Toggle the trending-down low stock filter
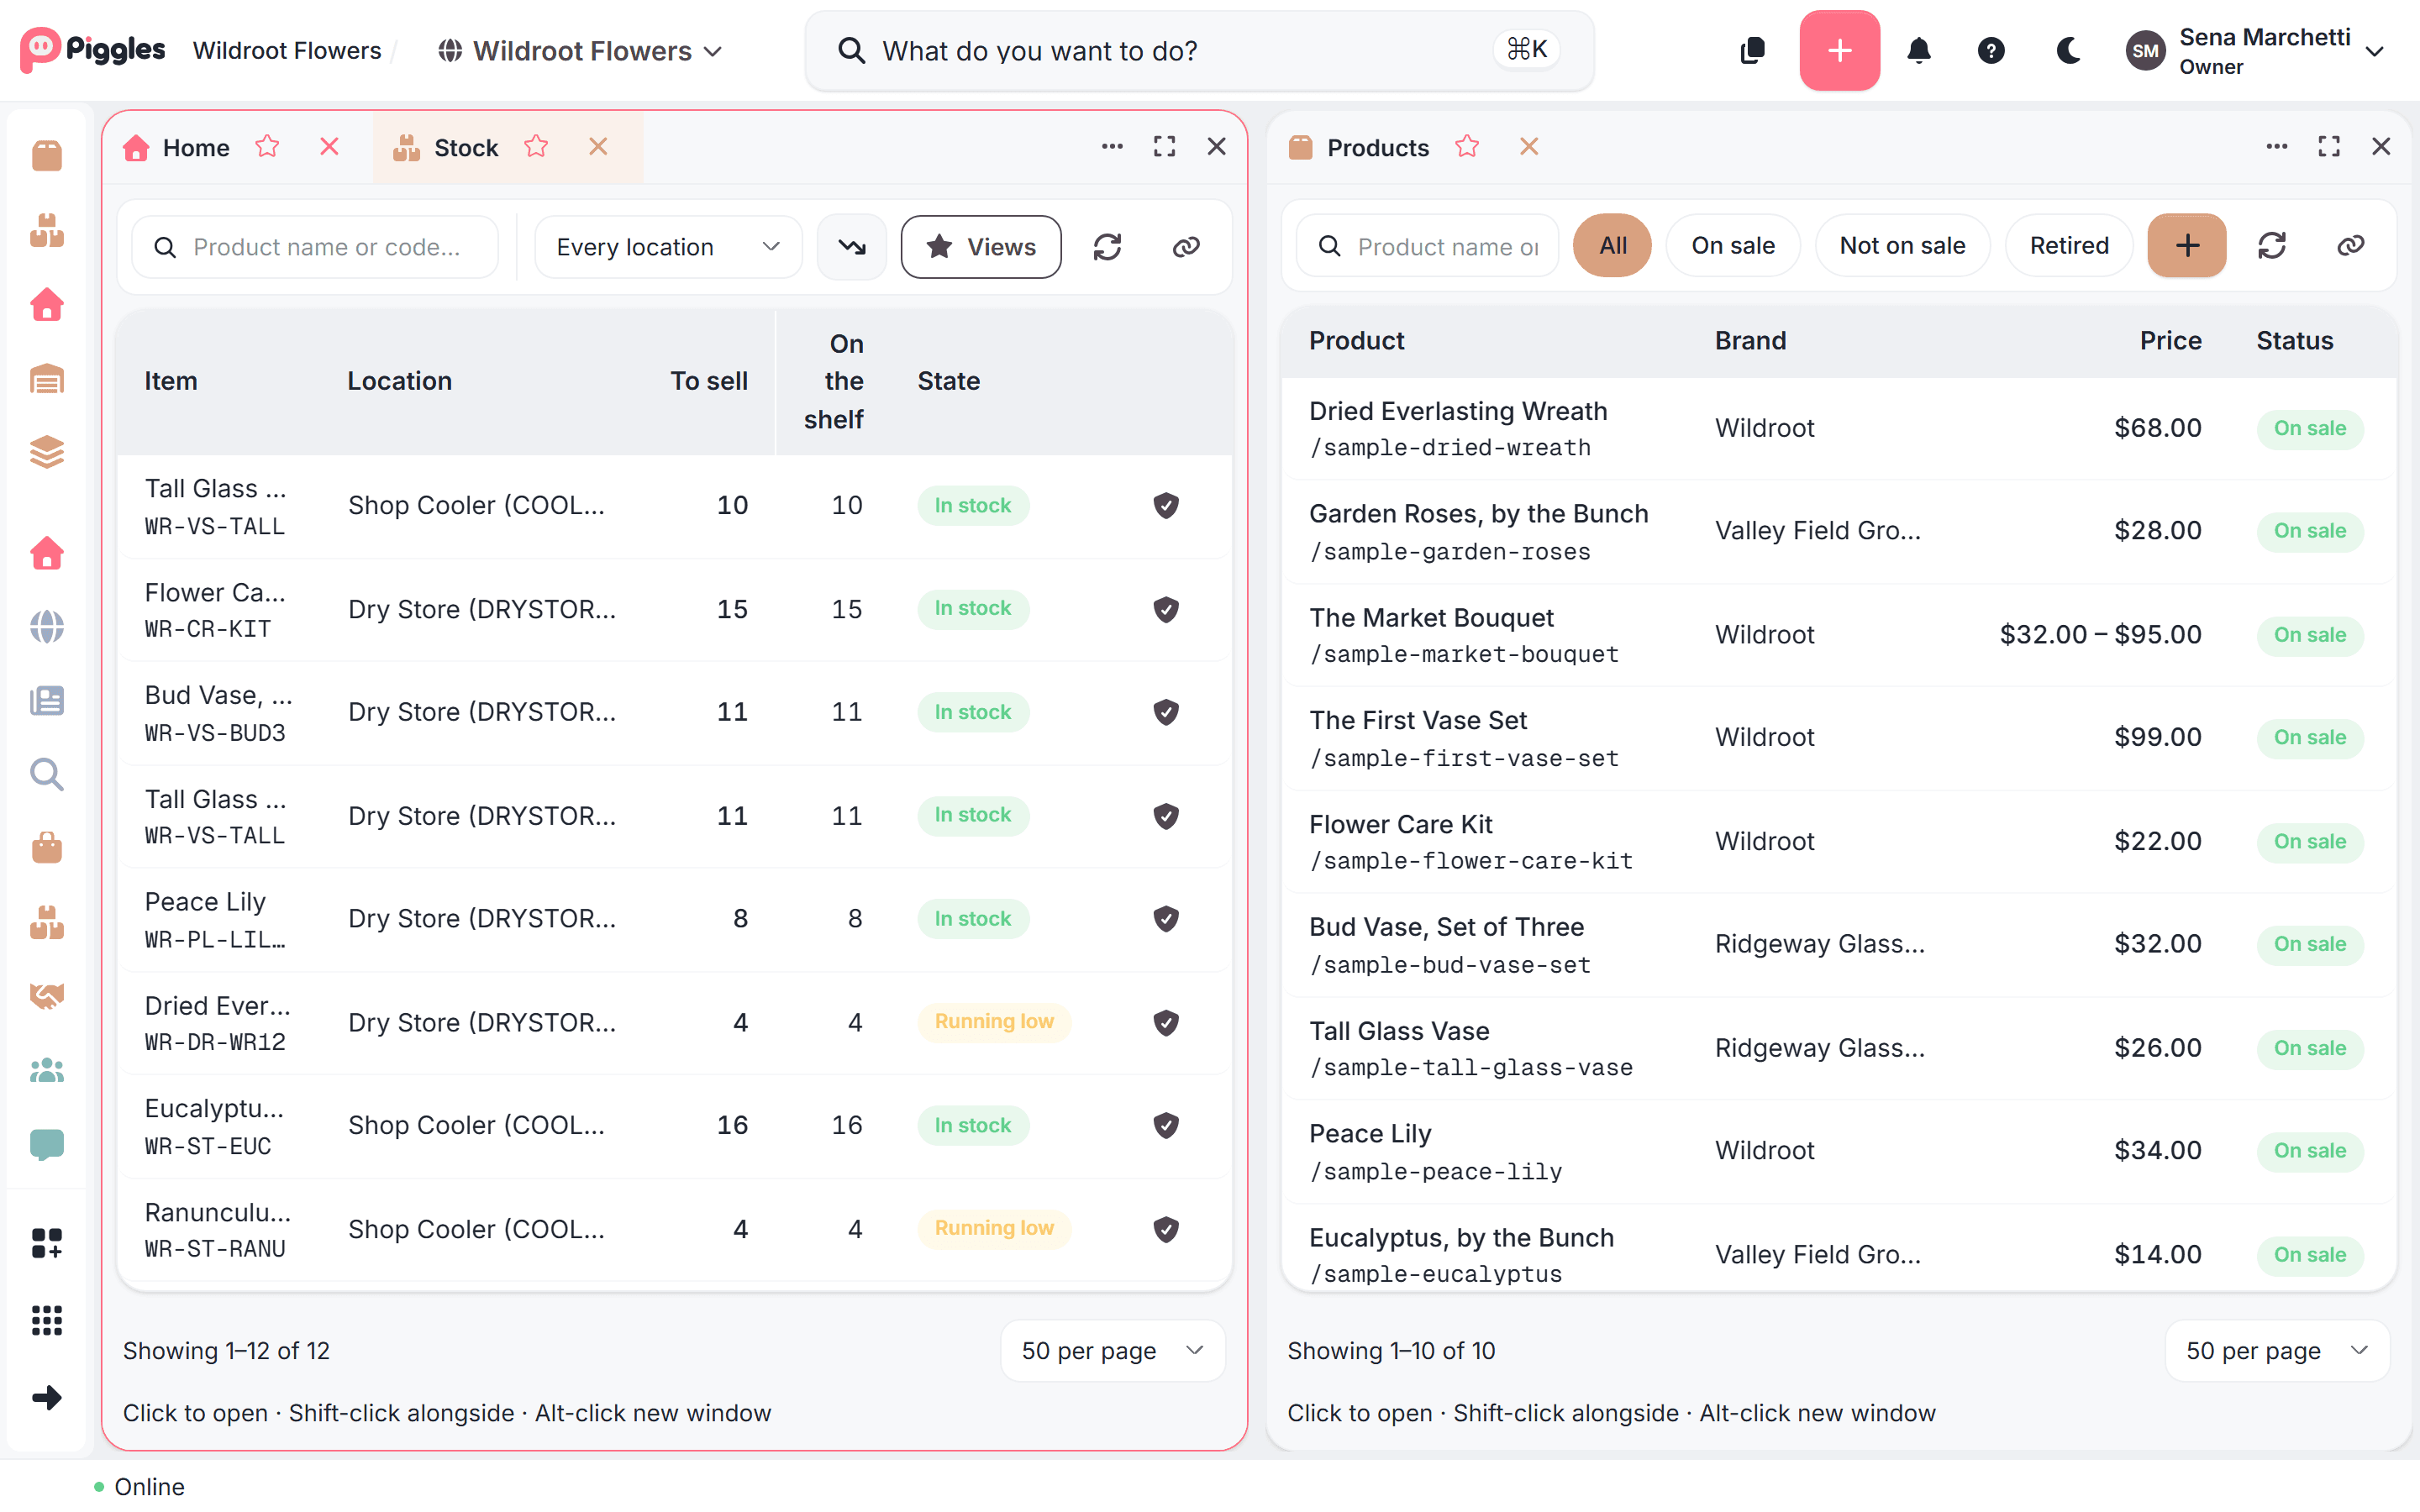 (x=851, y=246)
